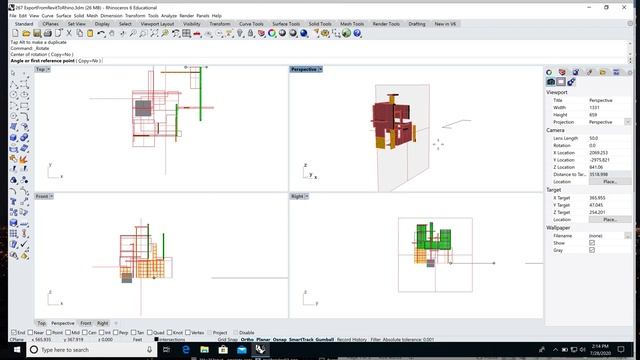Select the Text tool in sidebar
The image size is (640, 360).
pyautogui.click(x=13, y=202)
